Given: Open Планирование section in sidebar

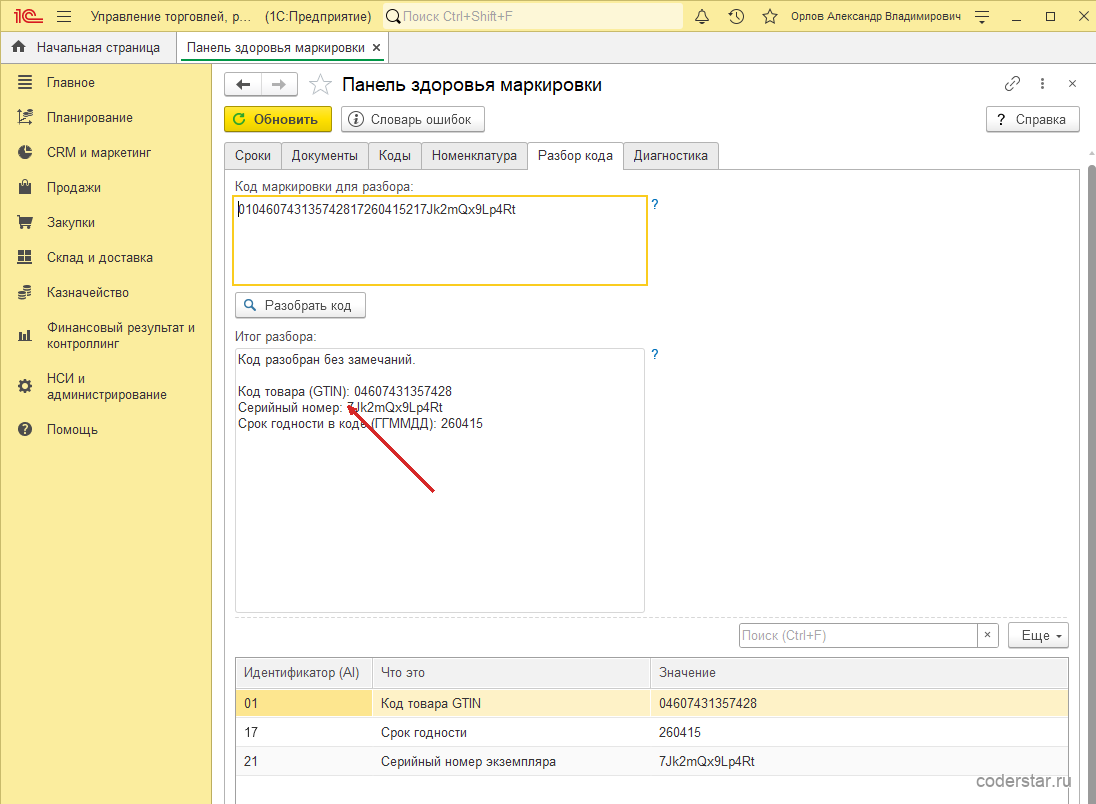Looking at the screenshot, I should coord(105,117).
